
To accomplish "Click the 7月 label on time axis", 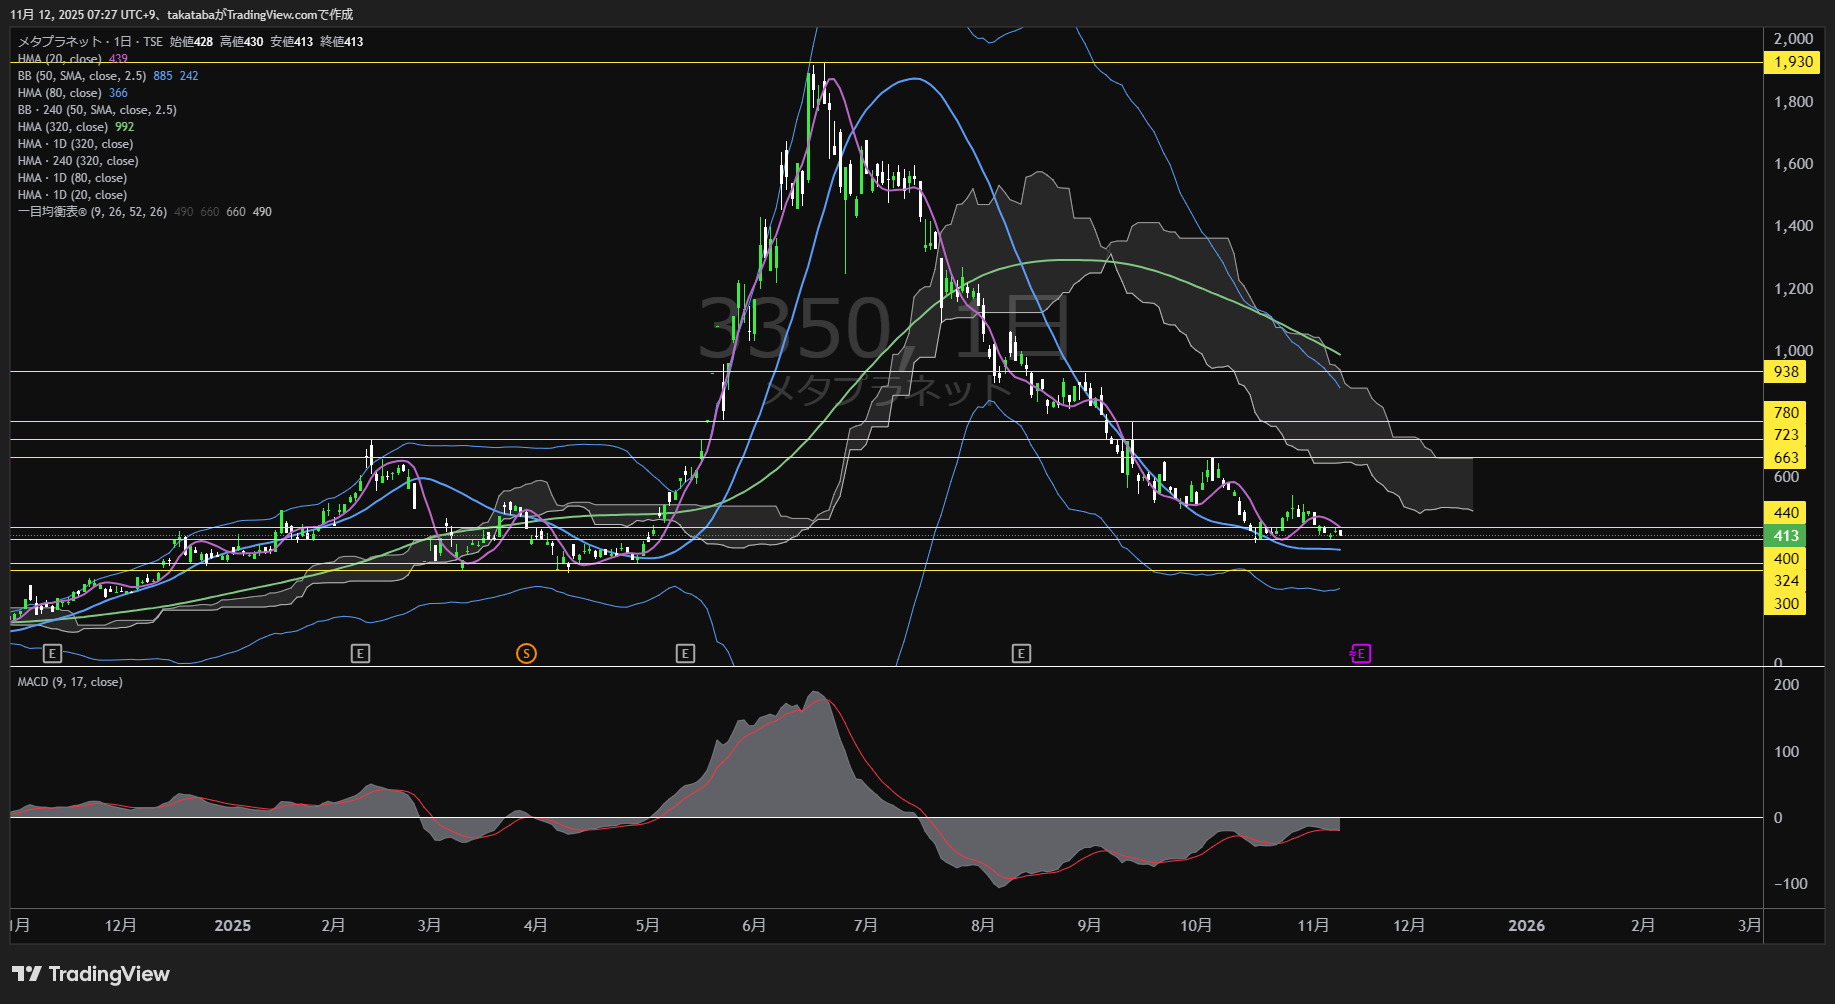I will (x=865, y=926).
